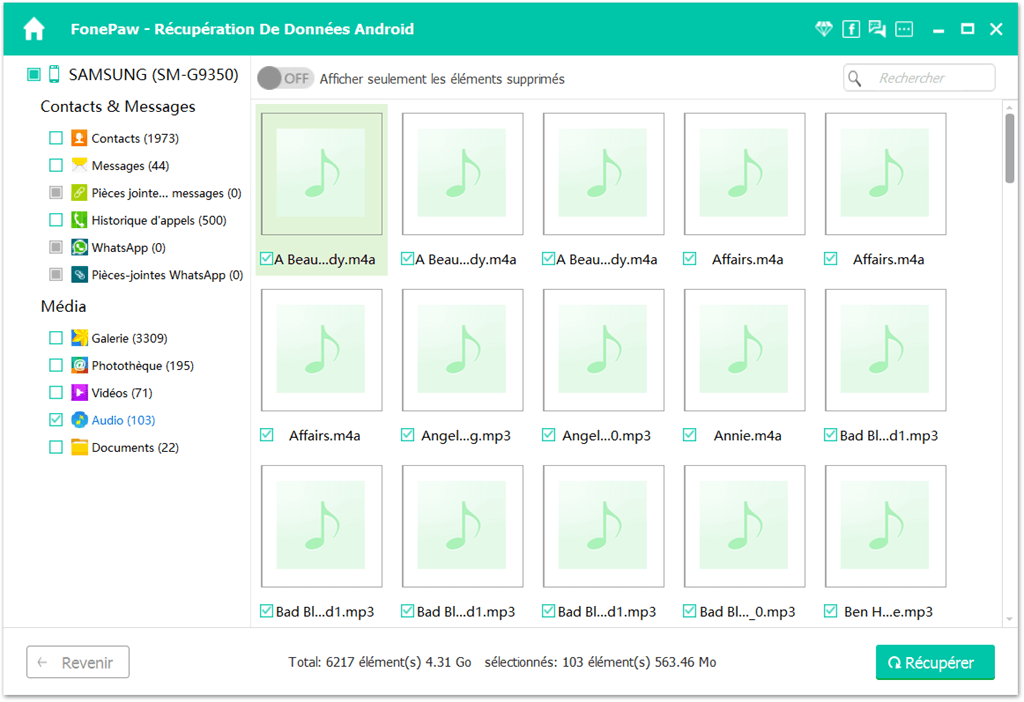Click the search magnifier icon
The width and height of the screenshot is (1024, 702).
coord(855,78)
